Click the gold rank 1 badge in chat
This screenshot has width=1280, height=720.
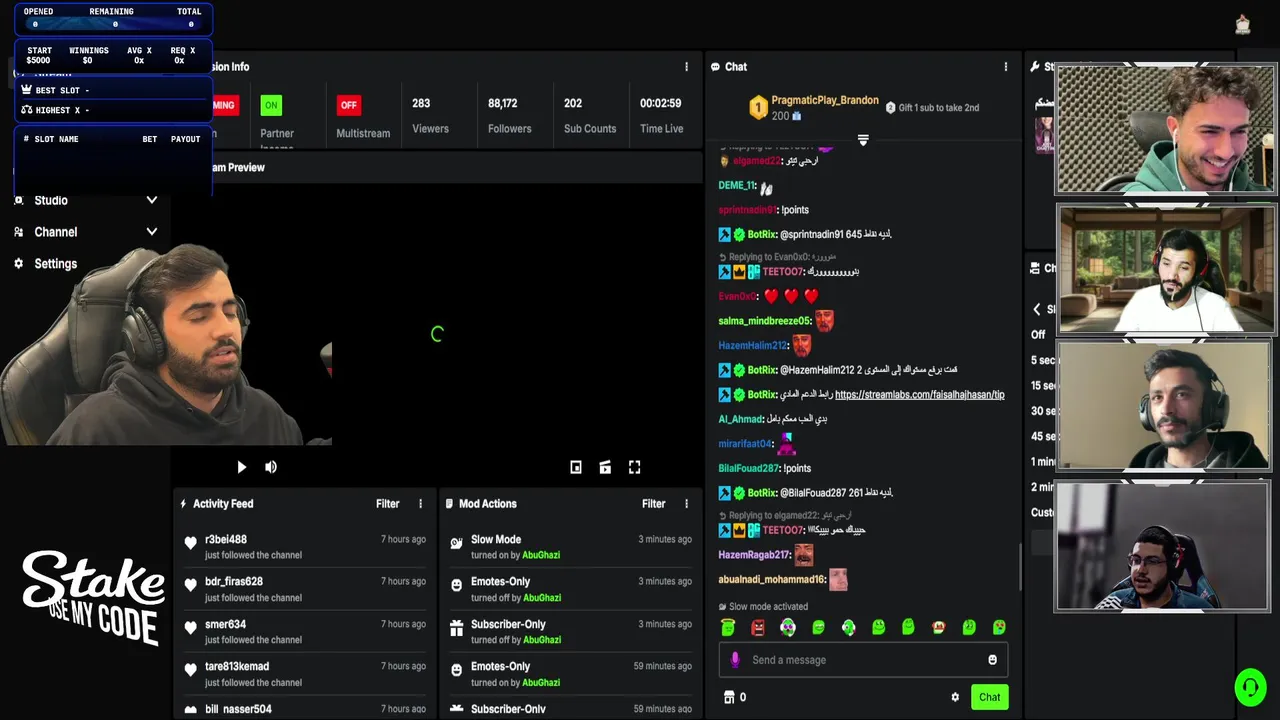point(758,107)
